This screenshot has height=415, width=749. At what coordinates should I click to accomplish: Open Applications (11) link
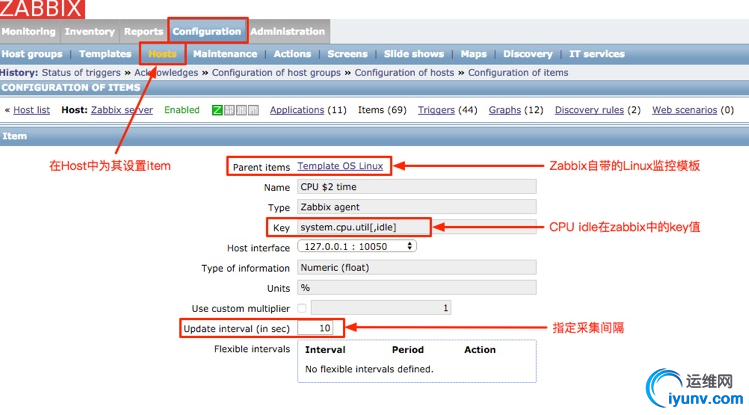coord(297,110)
